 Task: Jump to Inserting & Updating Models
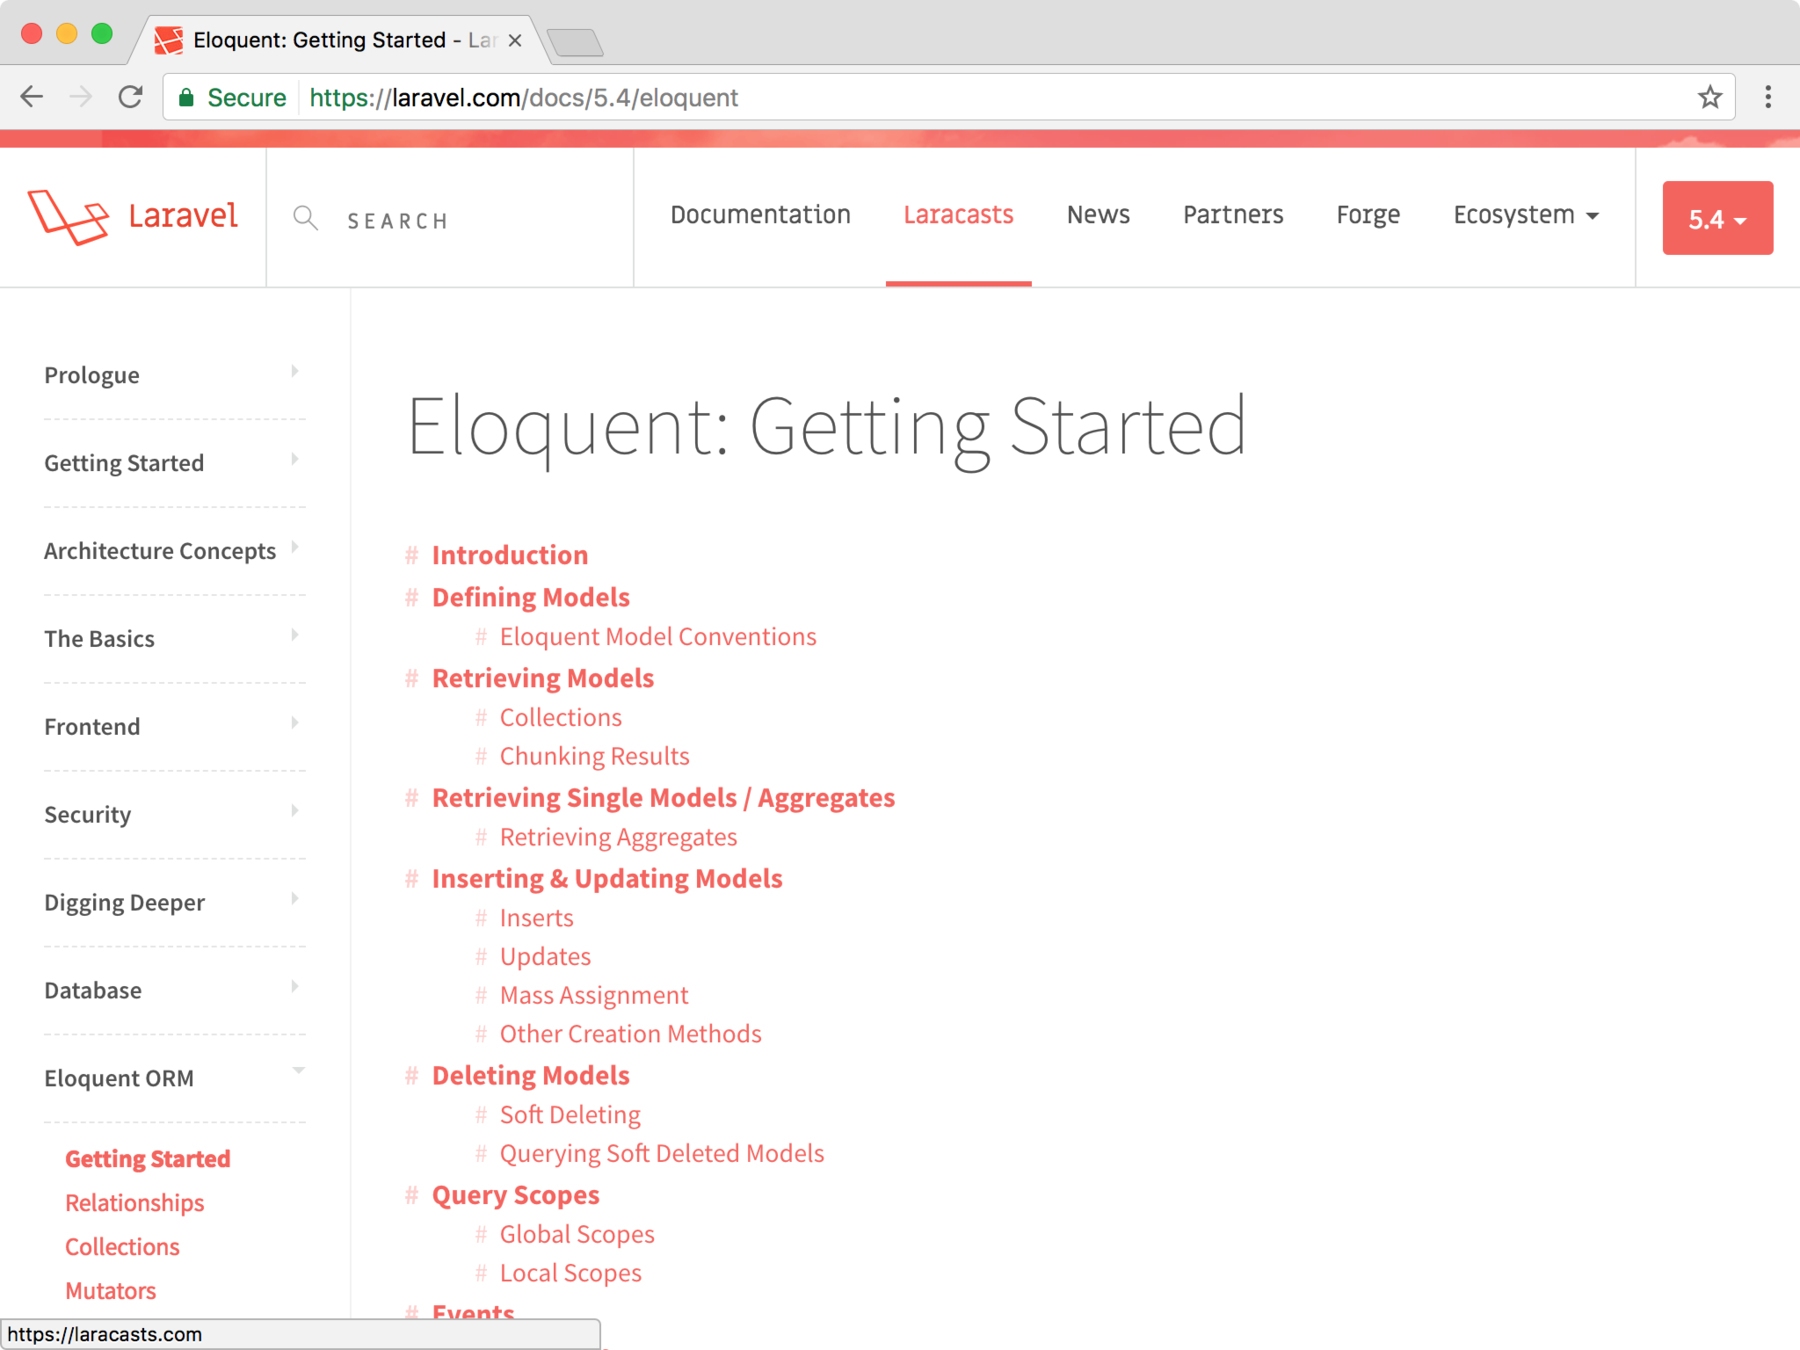[x=607, y=878]
